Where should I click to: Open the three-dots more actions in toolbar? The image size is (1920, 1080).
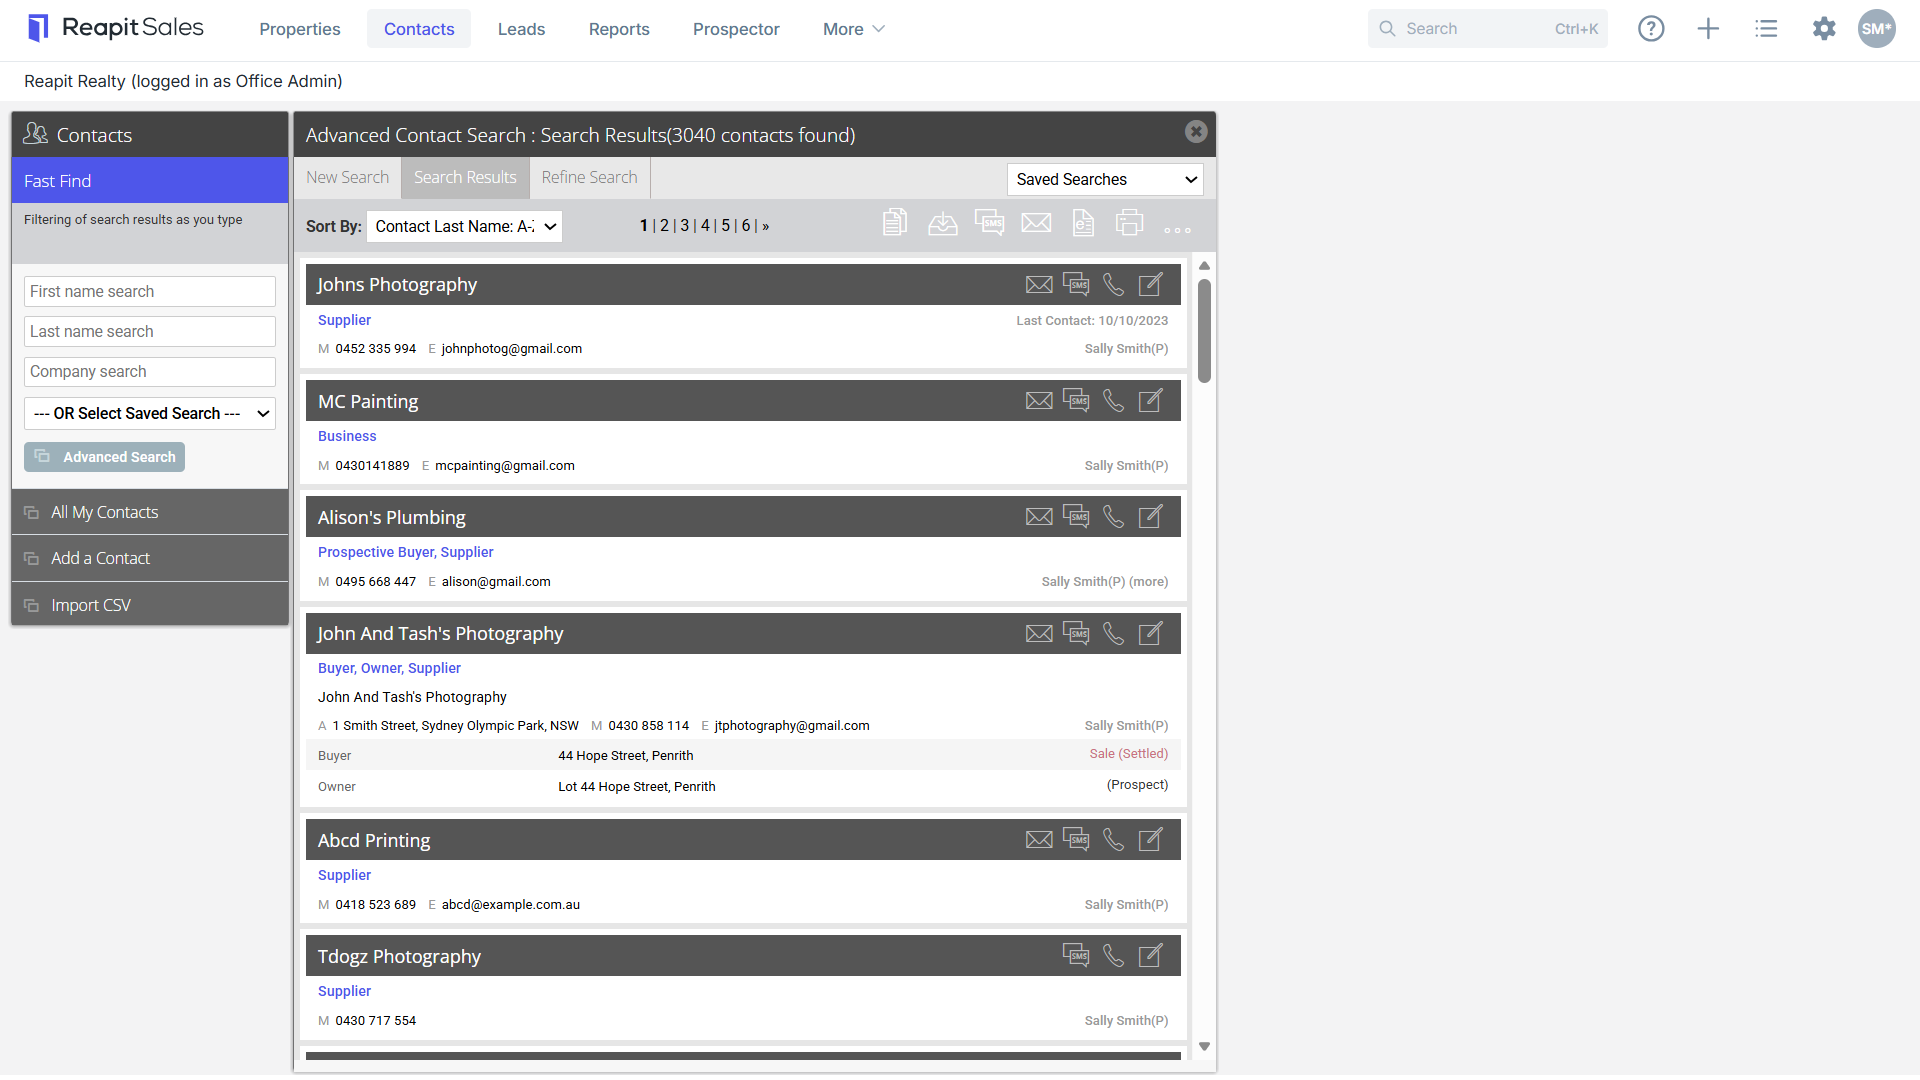click(x=1177, y=230)
